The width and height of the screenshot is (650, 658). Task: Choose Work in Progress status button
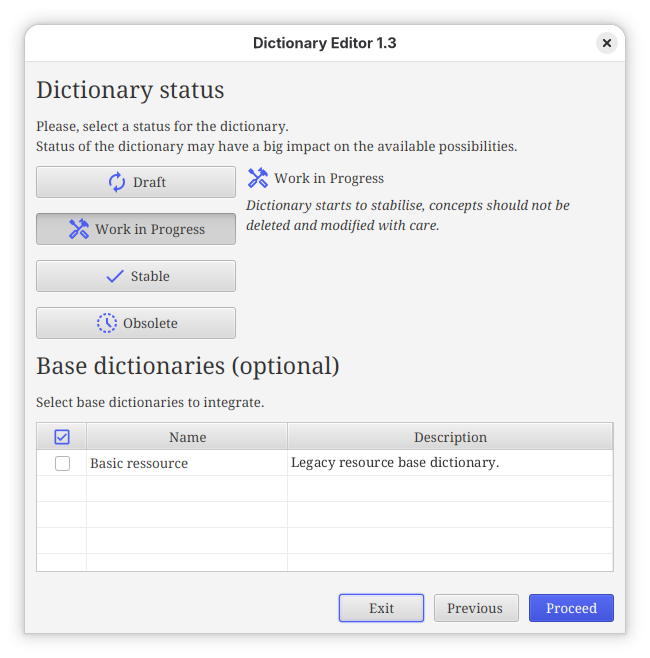pyautogui.click(x=136, y=229)
